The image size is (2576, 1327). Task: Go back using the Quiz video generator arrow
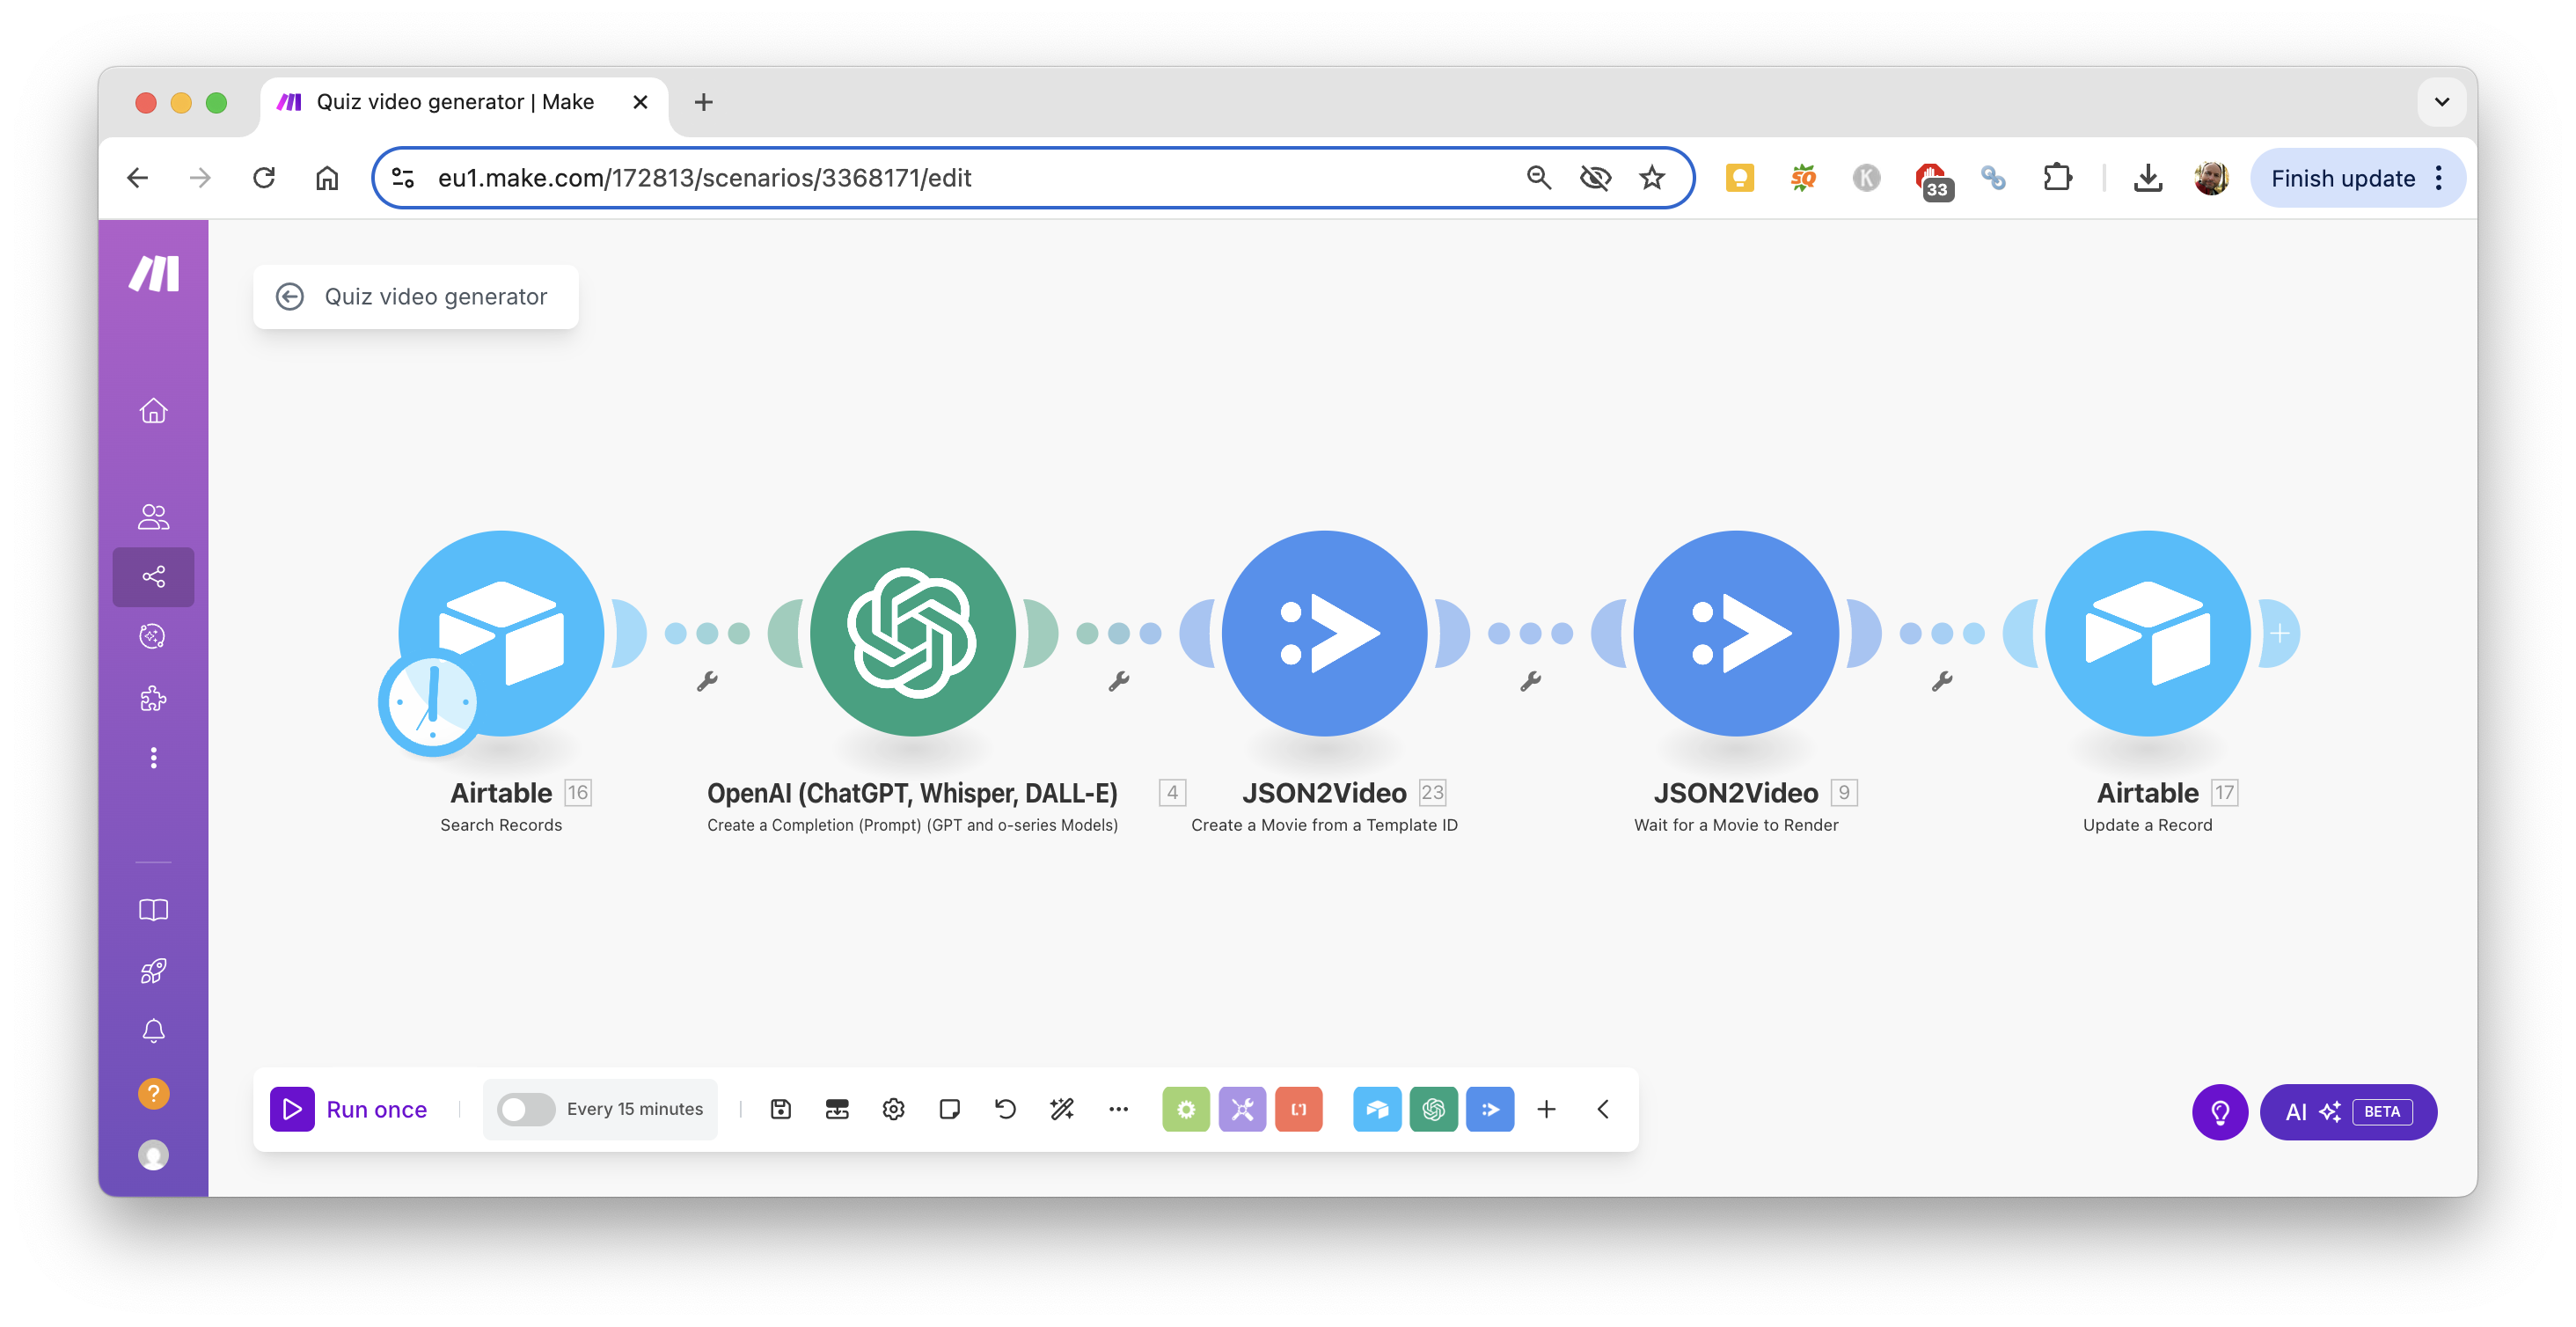(x=290, y=296)
